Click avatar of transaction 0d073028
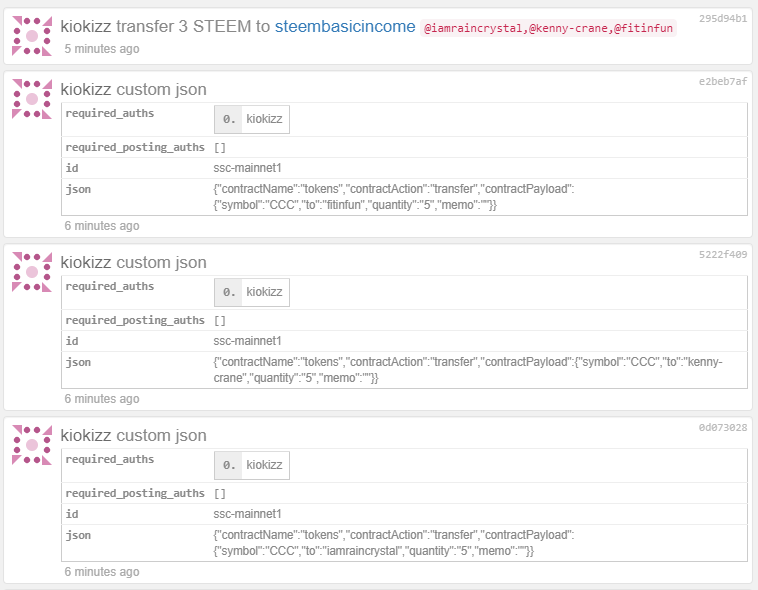The image size is (758, 590). click(x=32, y=445)
